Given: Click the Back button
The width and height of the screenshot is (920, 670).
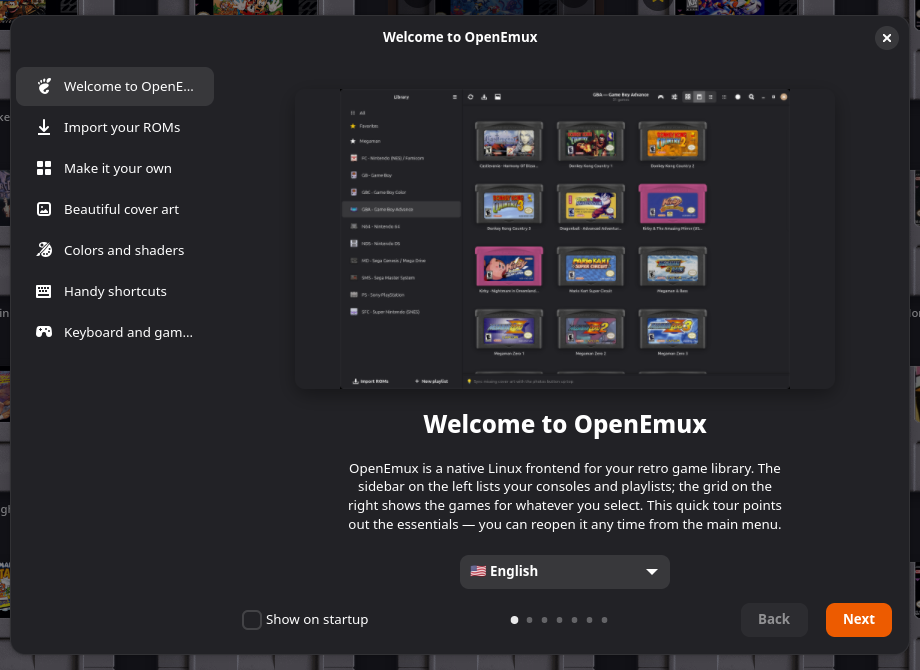Looking at the screenshot, I should pos(774,620).
